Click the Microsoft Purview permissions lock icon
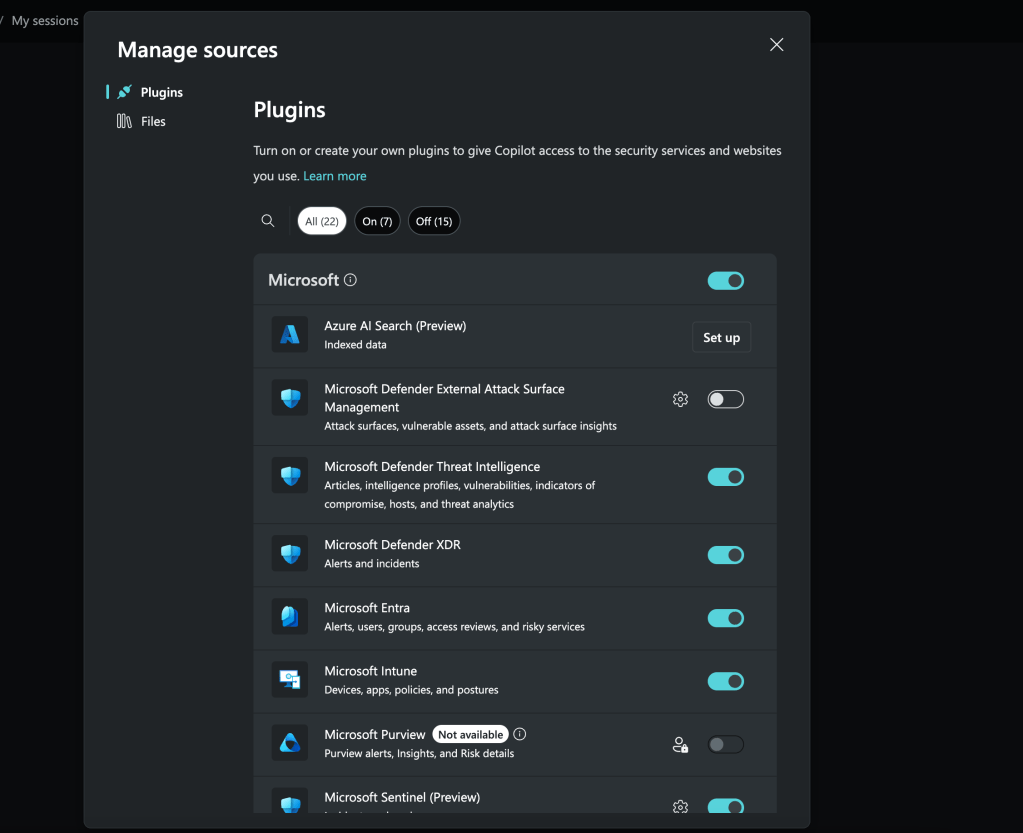Image resolution: width=1023 pixels, height=833 pixels. tap(680, 744)
